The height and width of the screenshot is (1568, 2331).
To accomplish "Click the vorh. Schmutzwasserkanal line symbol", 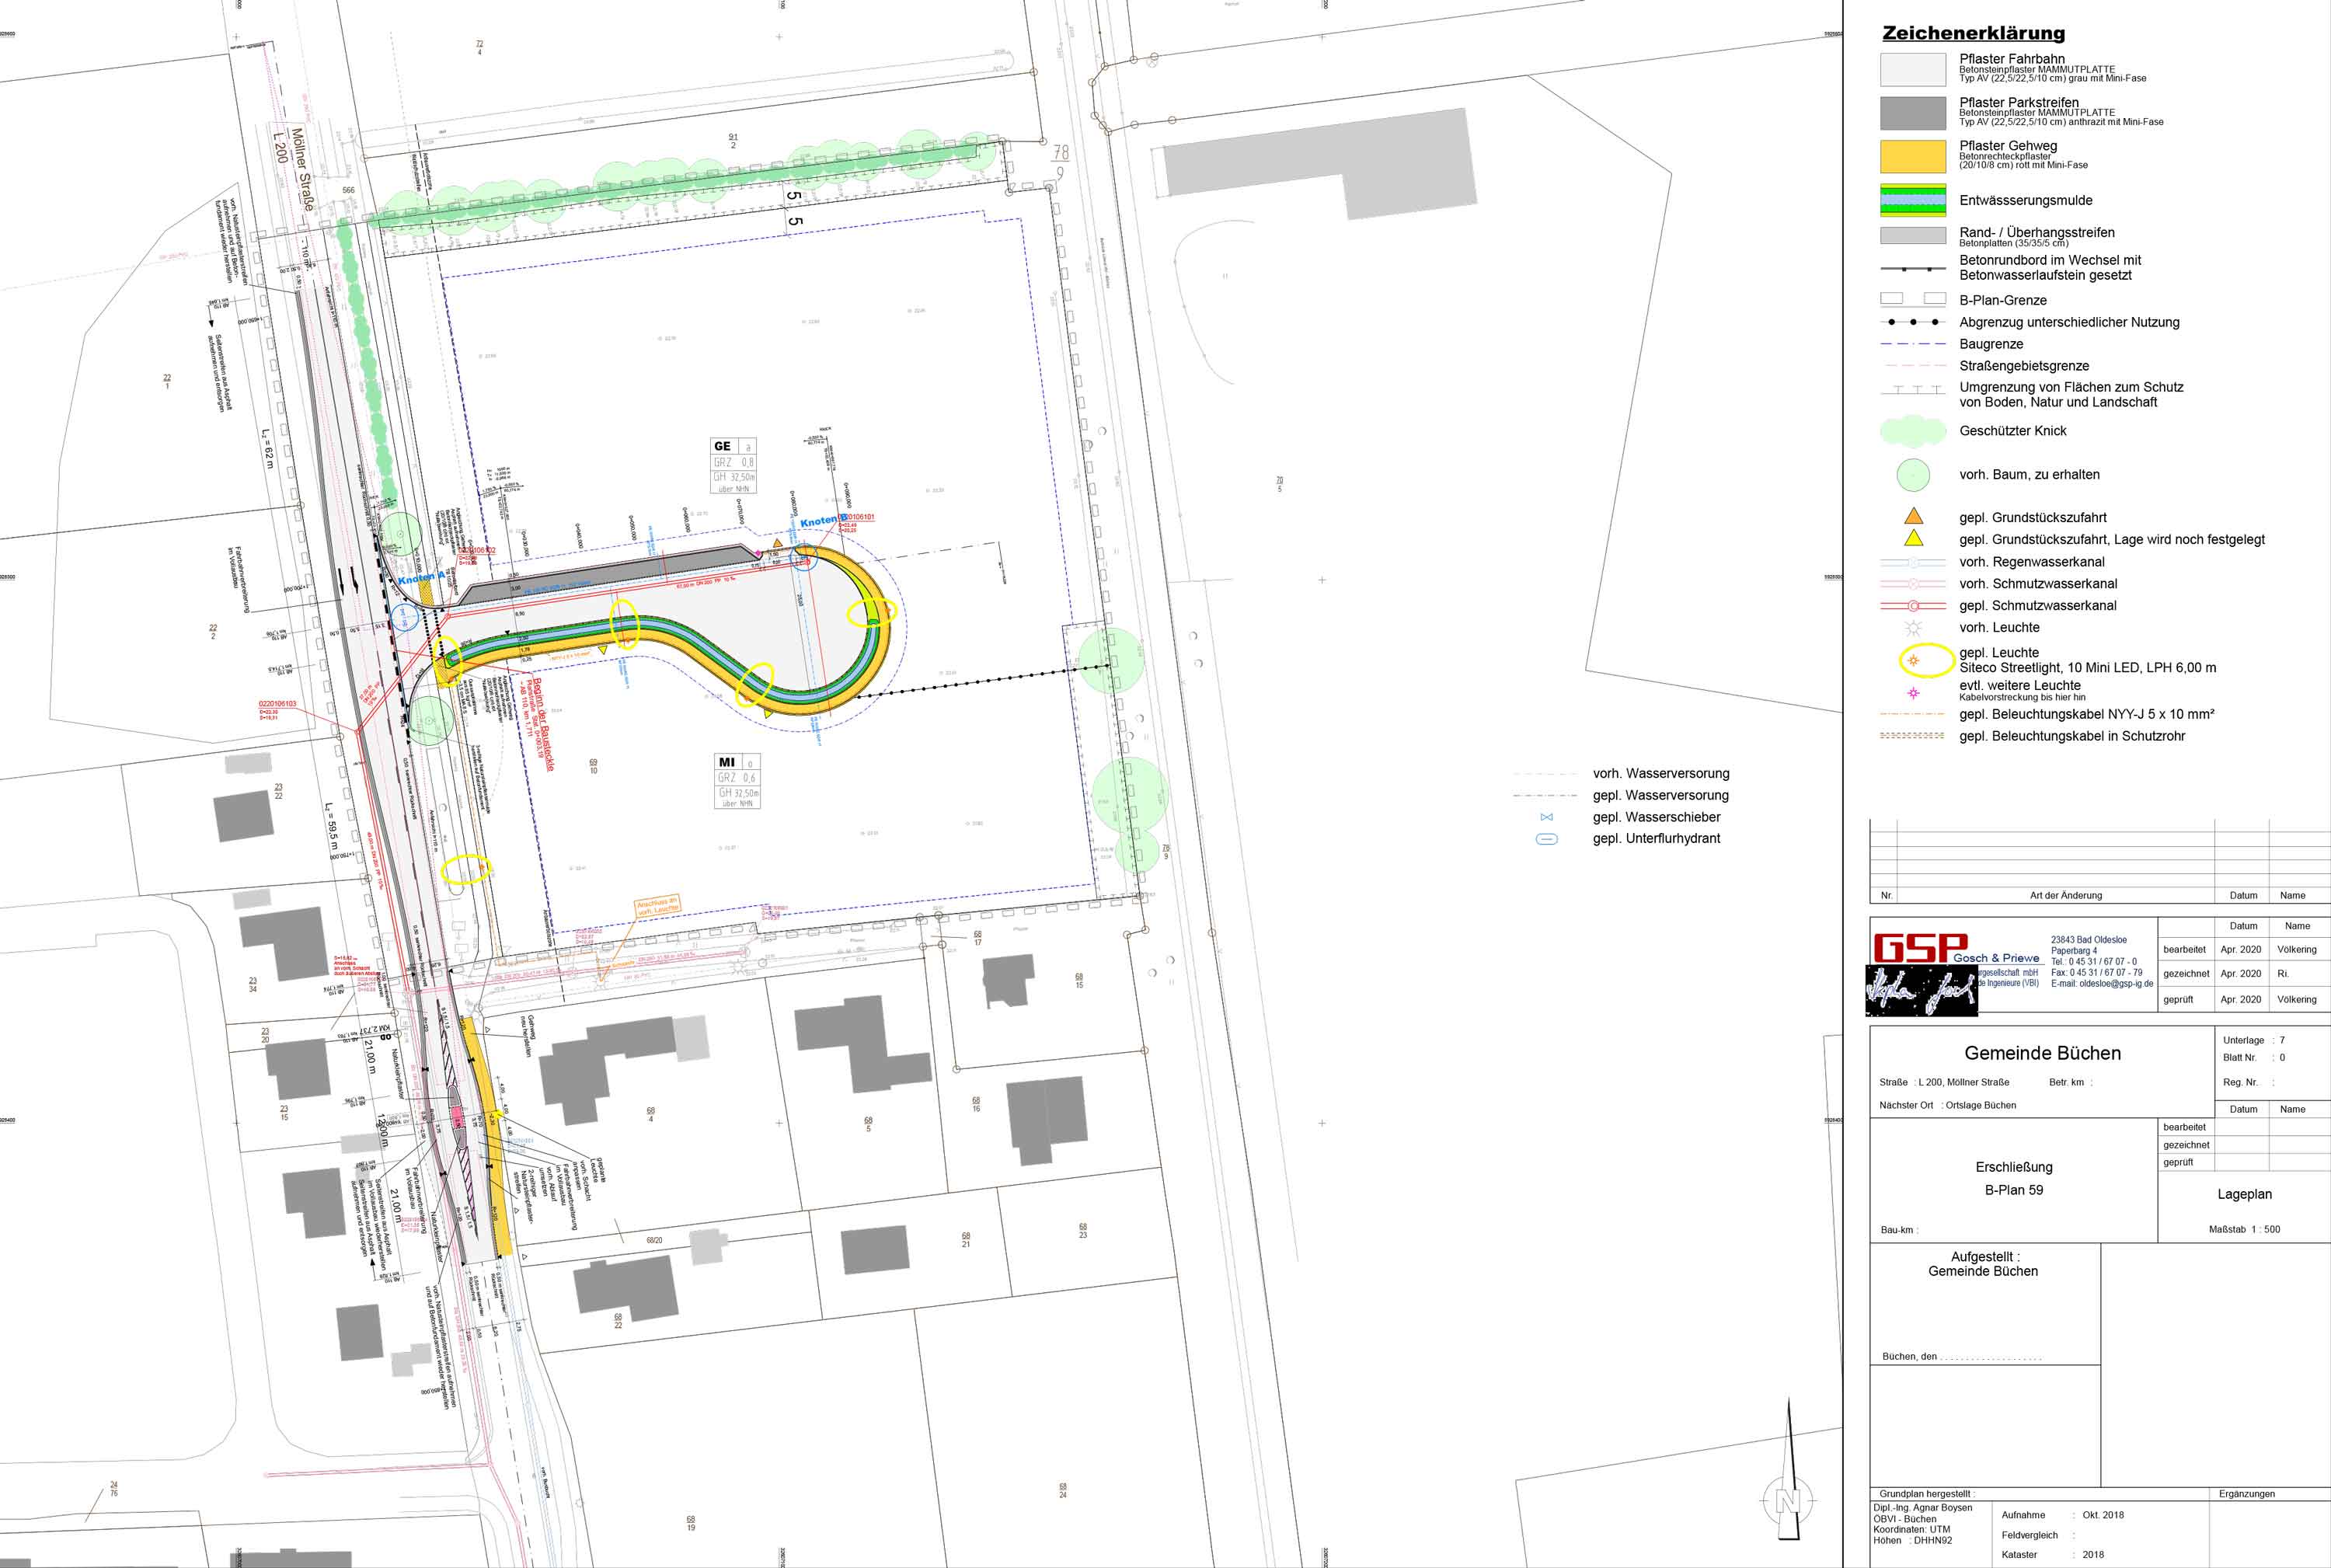I will pyautogui.click(x=1913, y=584).
